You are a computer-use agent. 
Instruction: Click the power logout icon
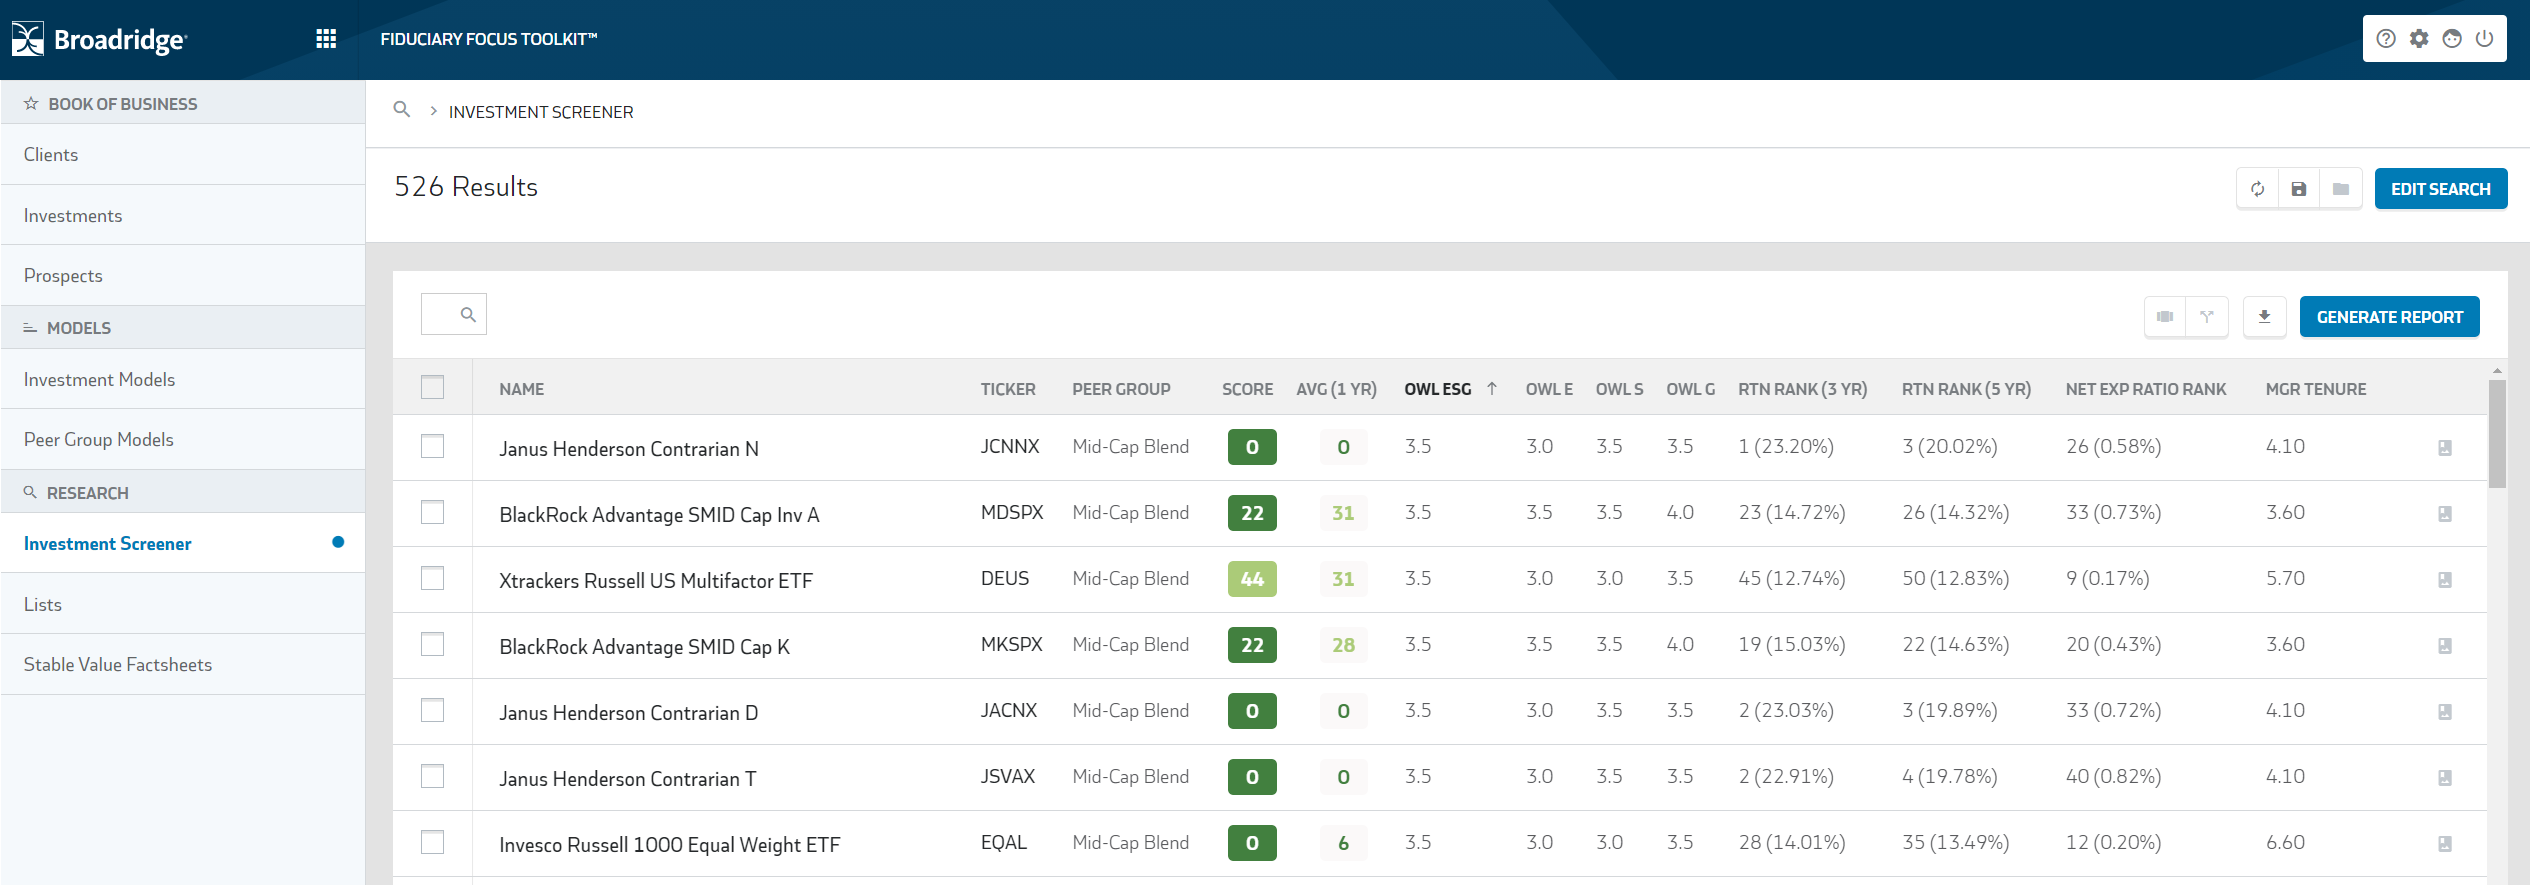click(2485, 39)
